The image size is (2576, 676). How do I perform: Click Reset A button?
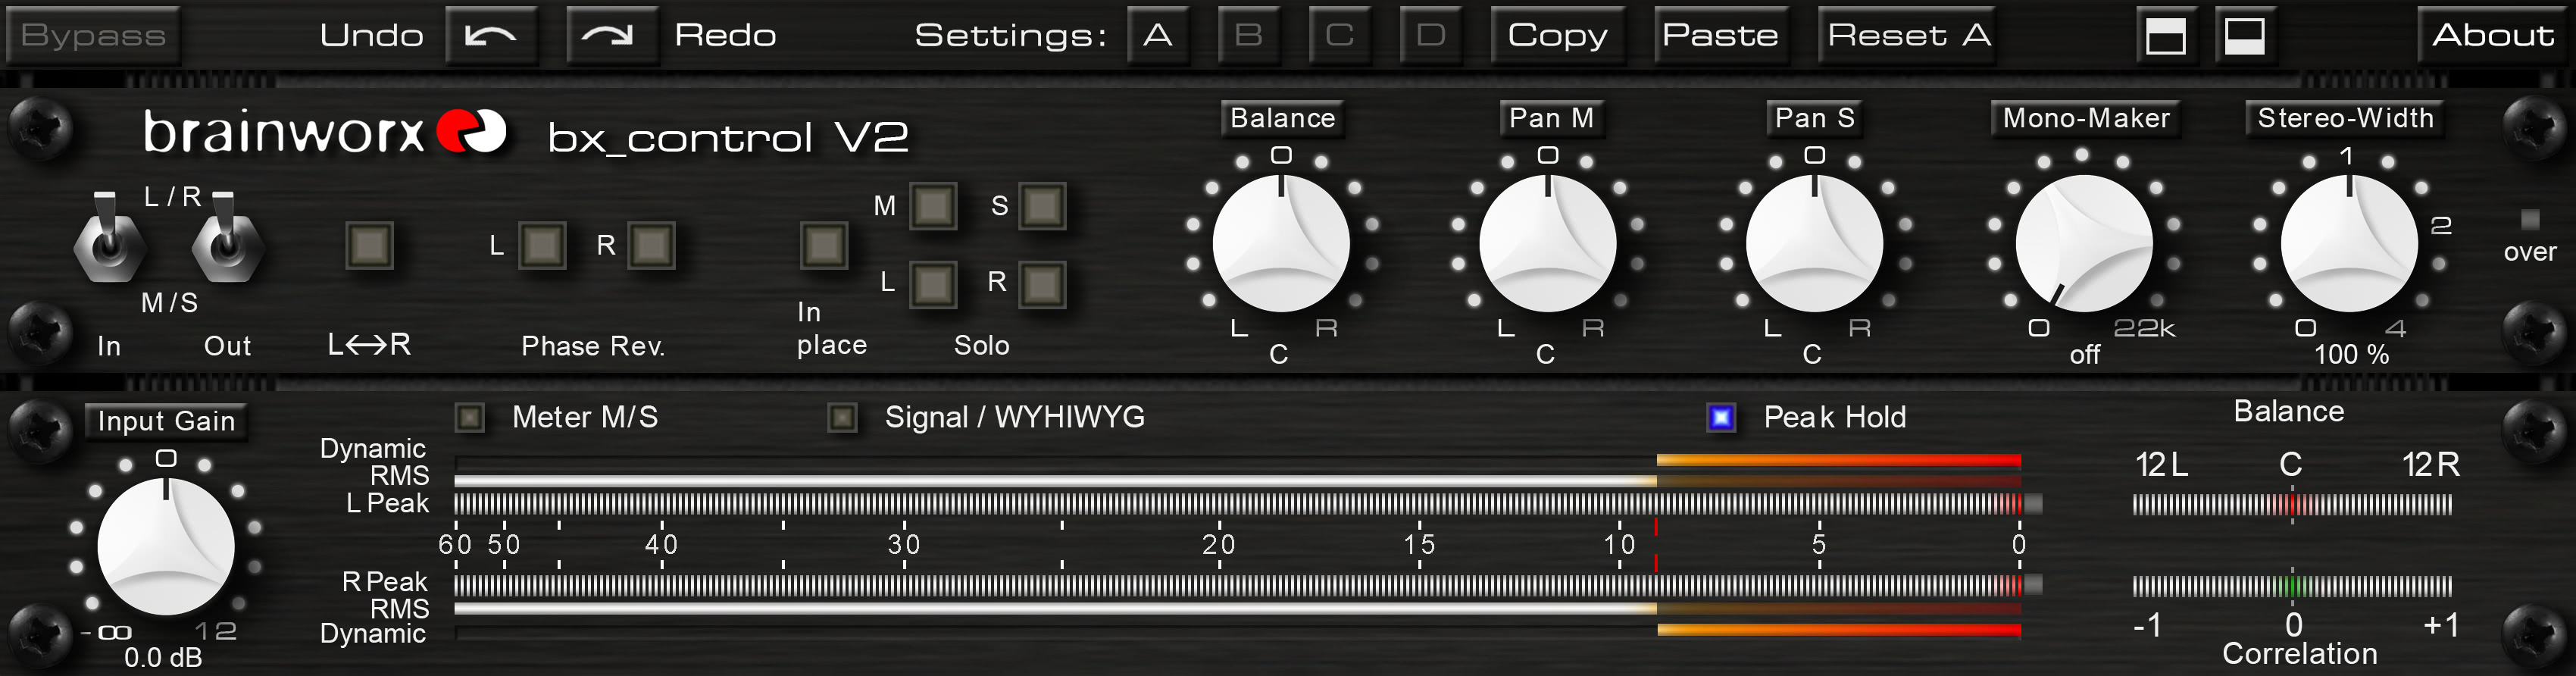(1908, 36)
